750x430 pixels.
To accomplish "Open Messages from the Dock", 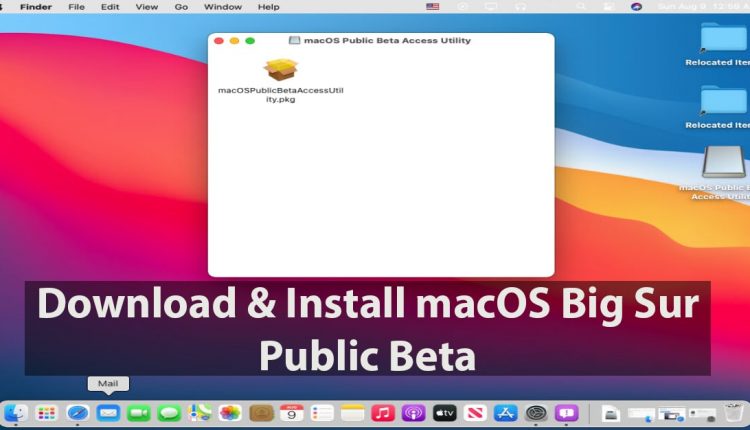I will [x=169, y=413].
